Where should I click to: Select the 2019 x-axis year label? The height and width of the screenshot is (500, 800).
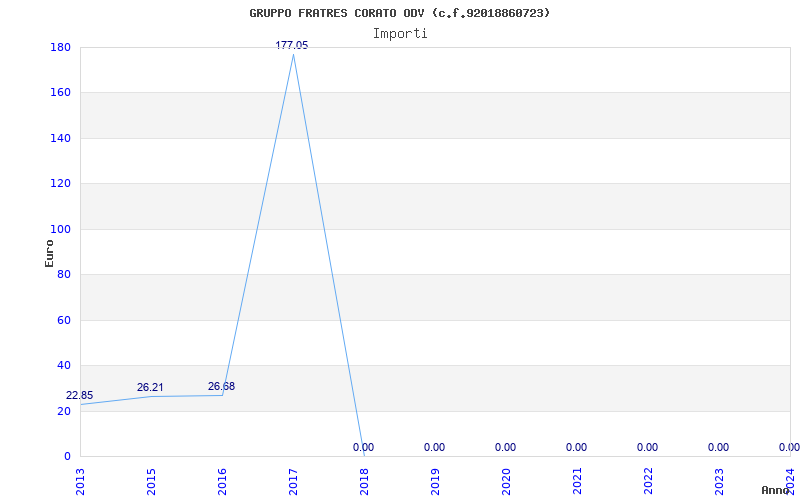[x=435, y=482]
